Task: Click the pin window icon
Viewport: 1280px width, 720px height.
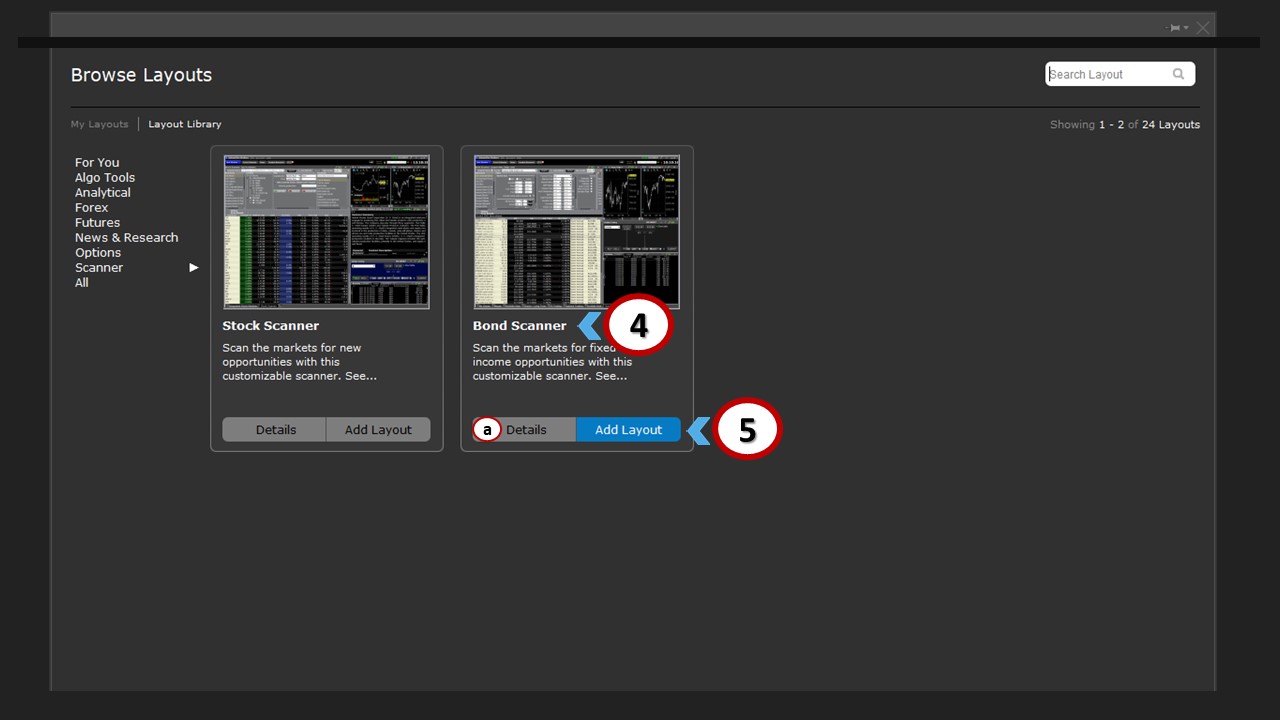Action: [1175, 28]
